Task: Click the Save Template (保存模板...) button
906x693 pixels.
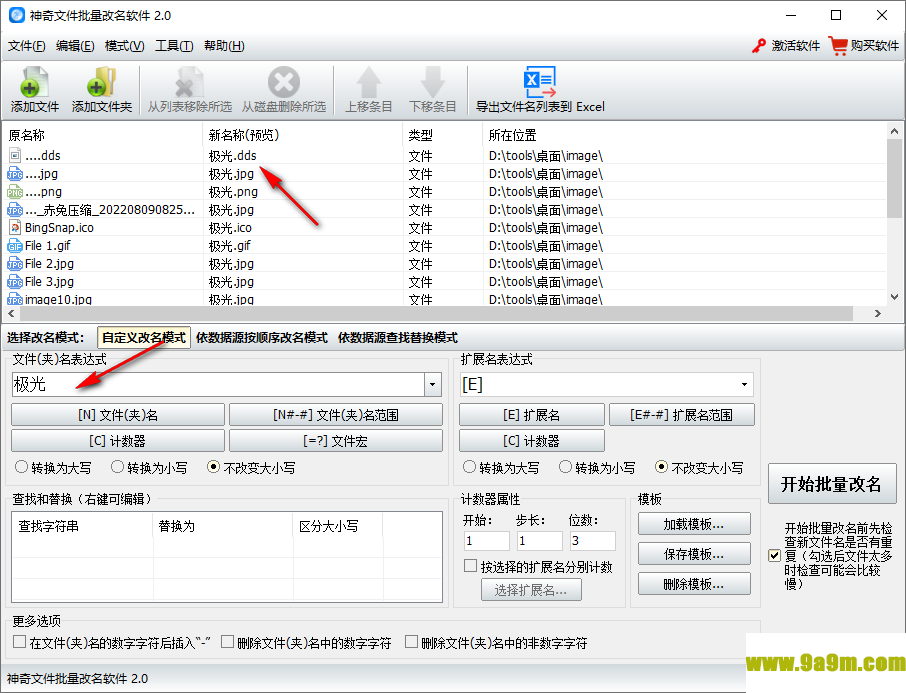Action: pos(694,554)
